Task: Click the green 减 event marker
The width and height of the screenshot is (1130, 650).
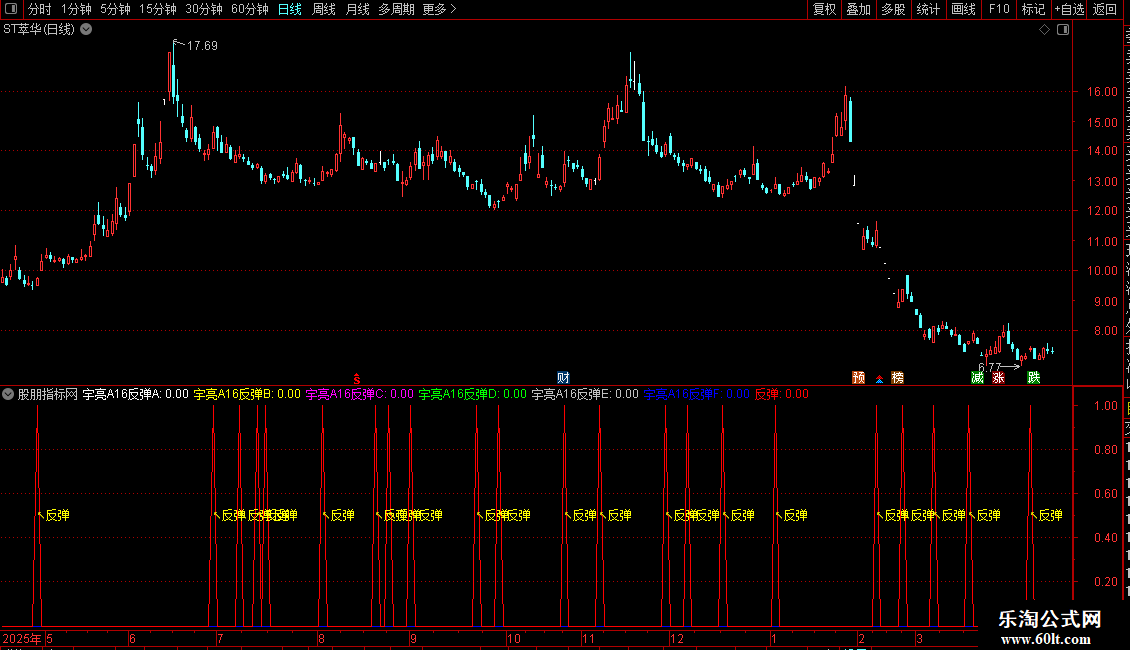Action: click(977, 378)
